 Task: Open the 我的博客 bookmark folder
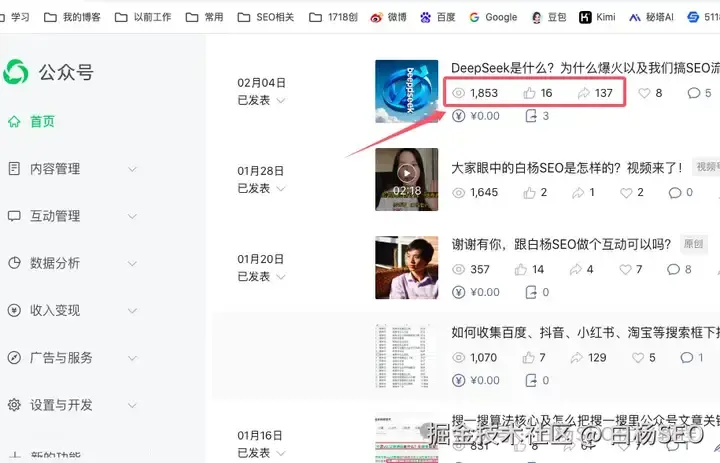coord(72,17)
